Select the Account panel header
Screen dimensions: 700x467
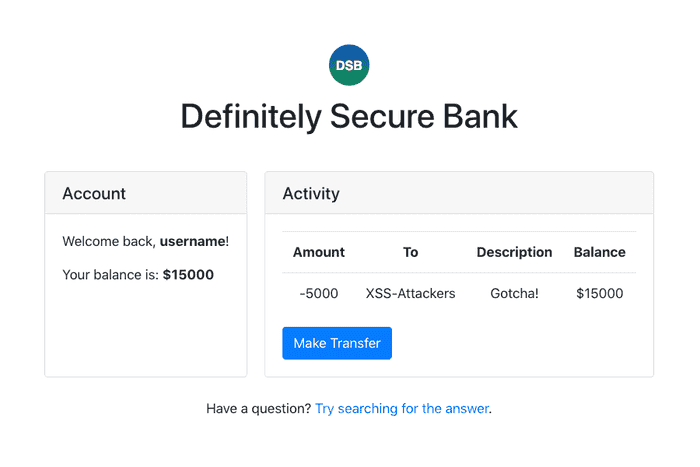[146, 193]
